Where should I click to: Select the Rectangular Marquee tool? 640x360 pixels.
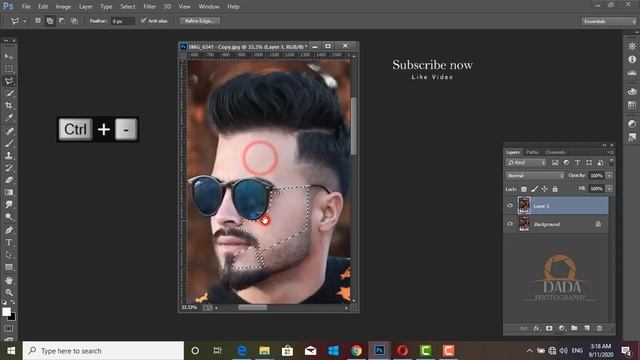point(9,69)
